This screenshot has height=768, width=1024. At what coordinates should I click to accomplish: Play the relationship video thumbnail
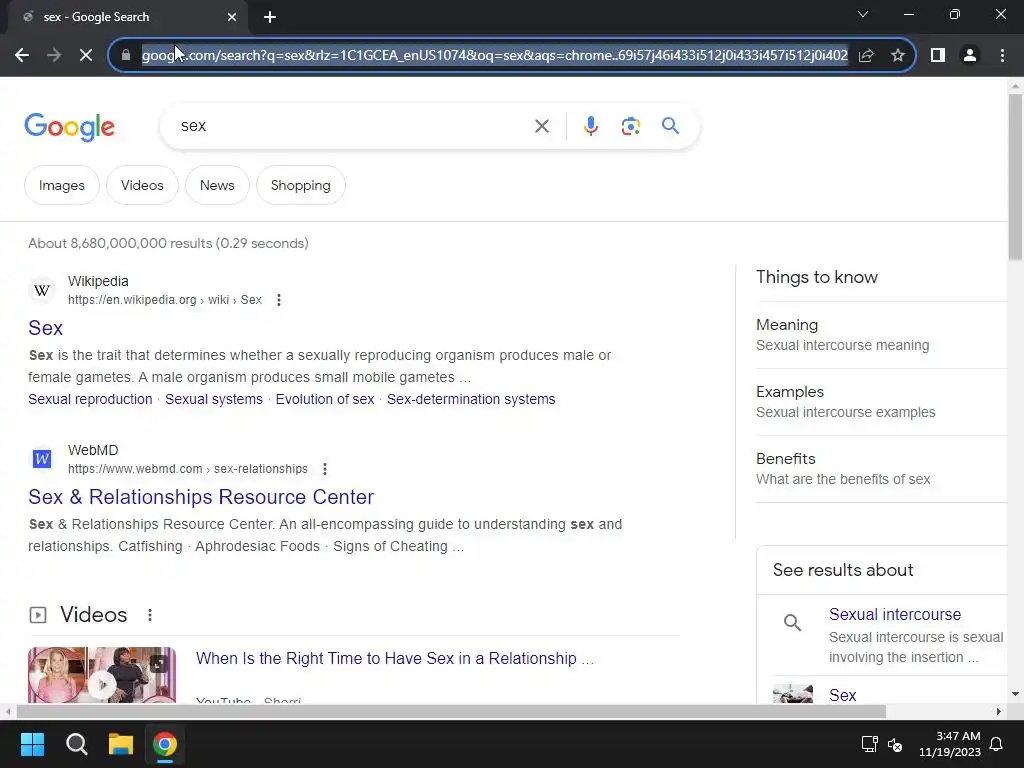click(x=102, y=675)
